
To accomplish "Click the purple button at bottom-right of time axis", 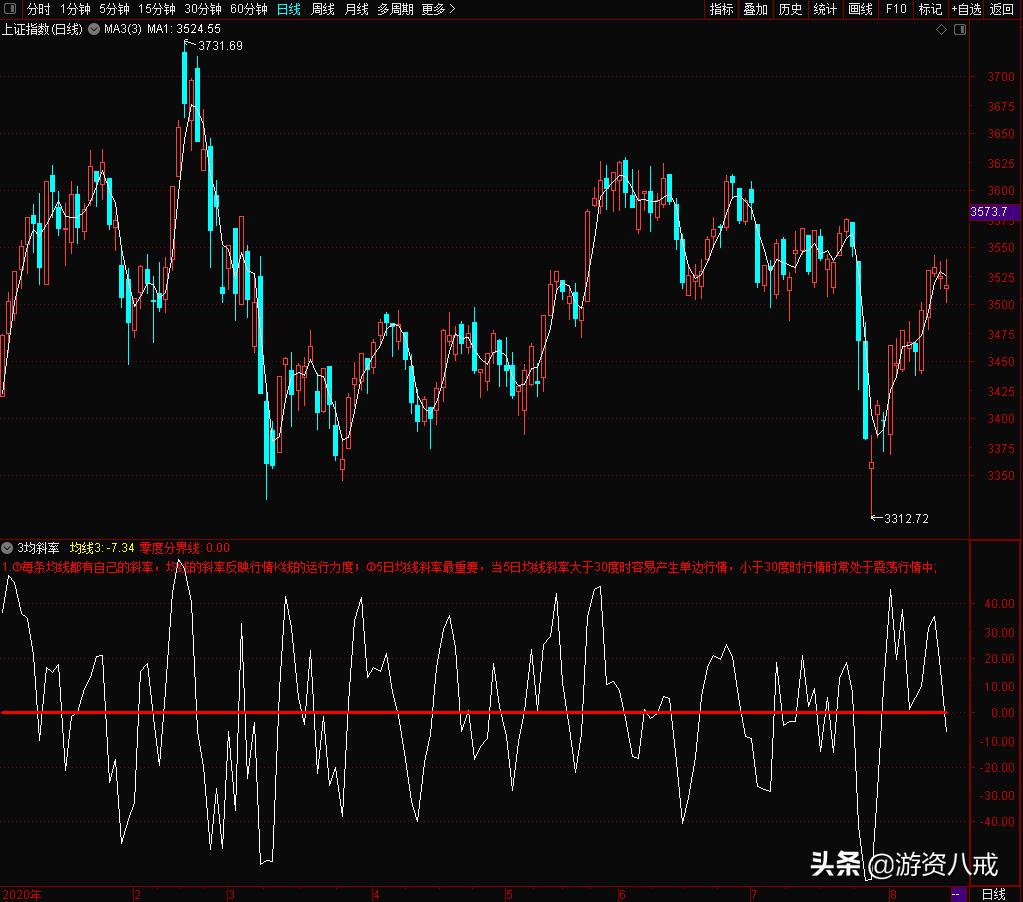I will [x=958, y=894].
